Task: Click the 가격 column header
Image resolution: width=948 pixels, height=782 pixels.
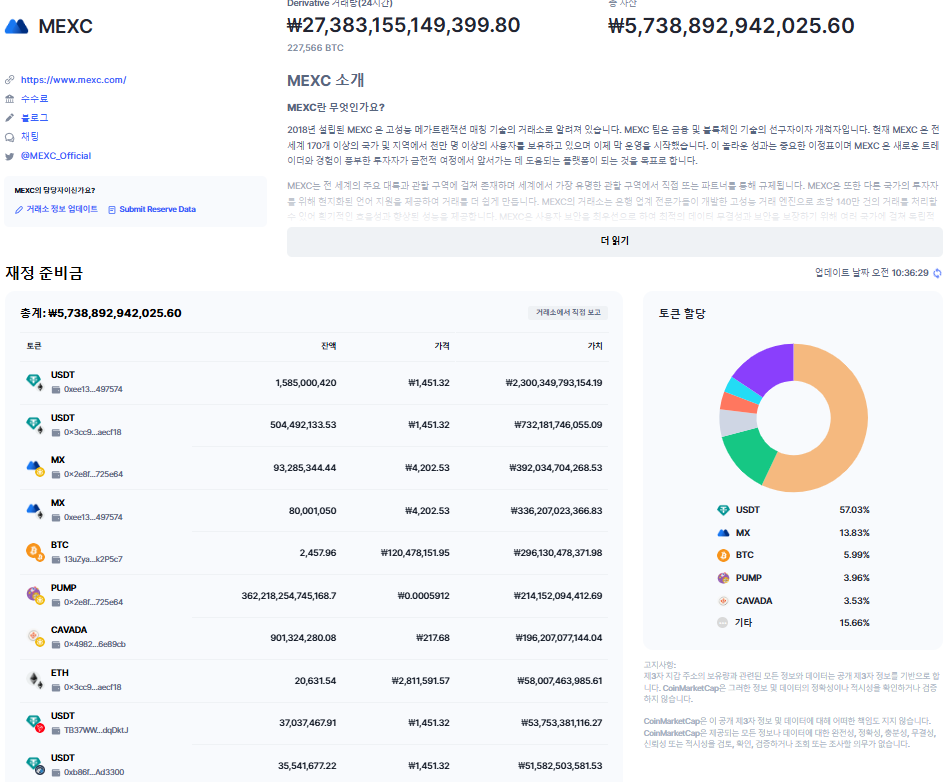Action: pos(442,346)
